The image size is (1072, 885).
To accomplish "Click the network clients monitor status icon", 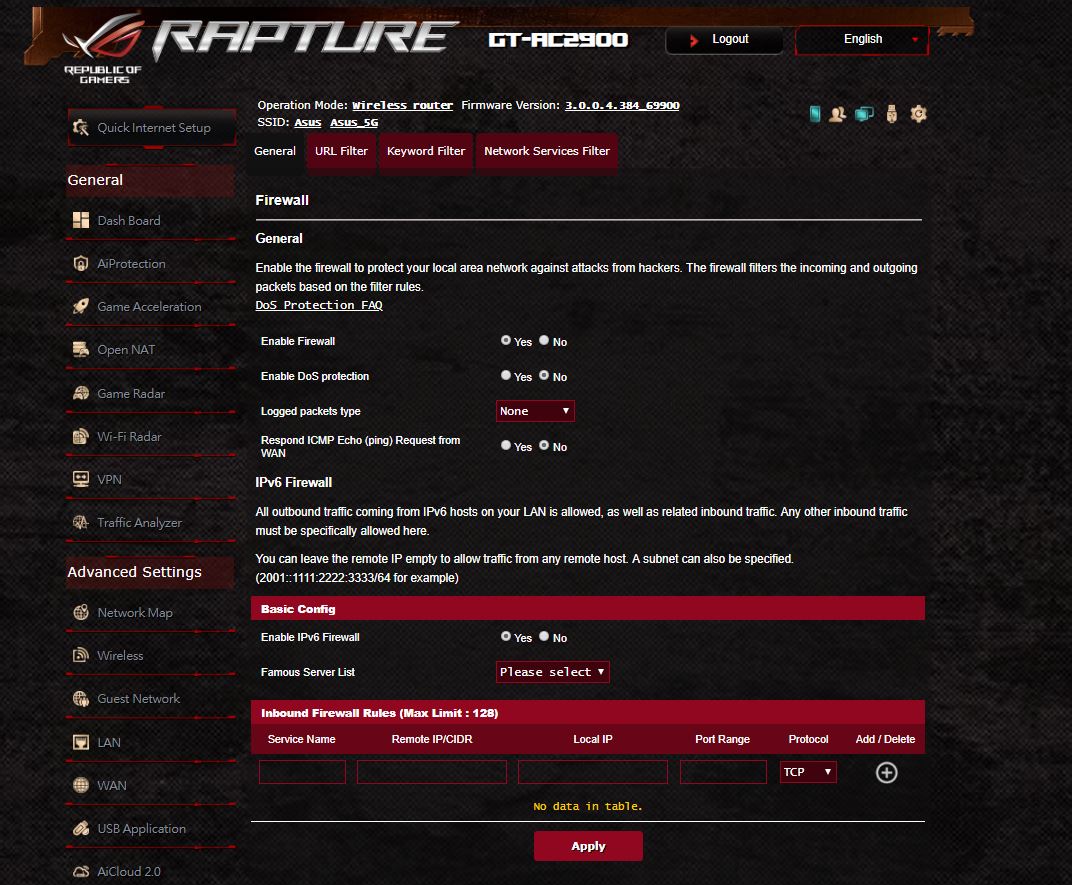I will (864, 114).
